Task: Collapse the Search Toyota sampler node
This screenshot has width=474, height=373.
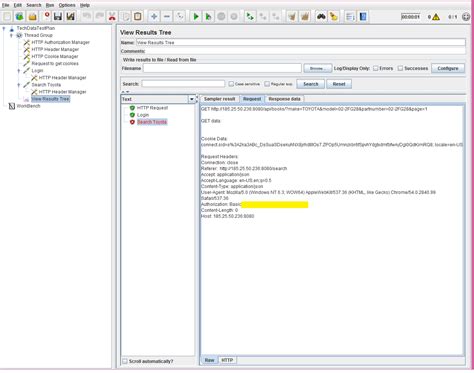Action: coord(19,85)
